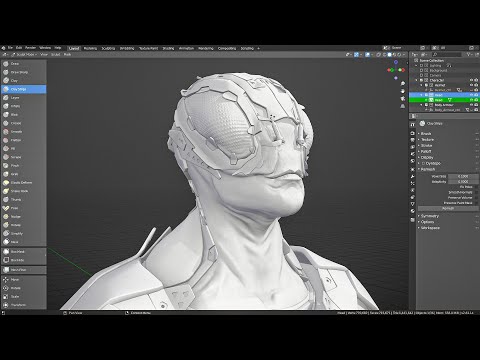Toggle the Preserve Volume checkbox
The image size is (480, 360).
point(476,198)
